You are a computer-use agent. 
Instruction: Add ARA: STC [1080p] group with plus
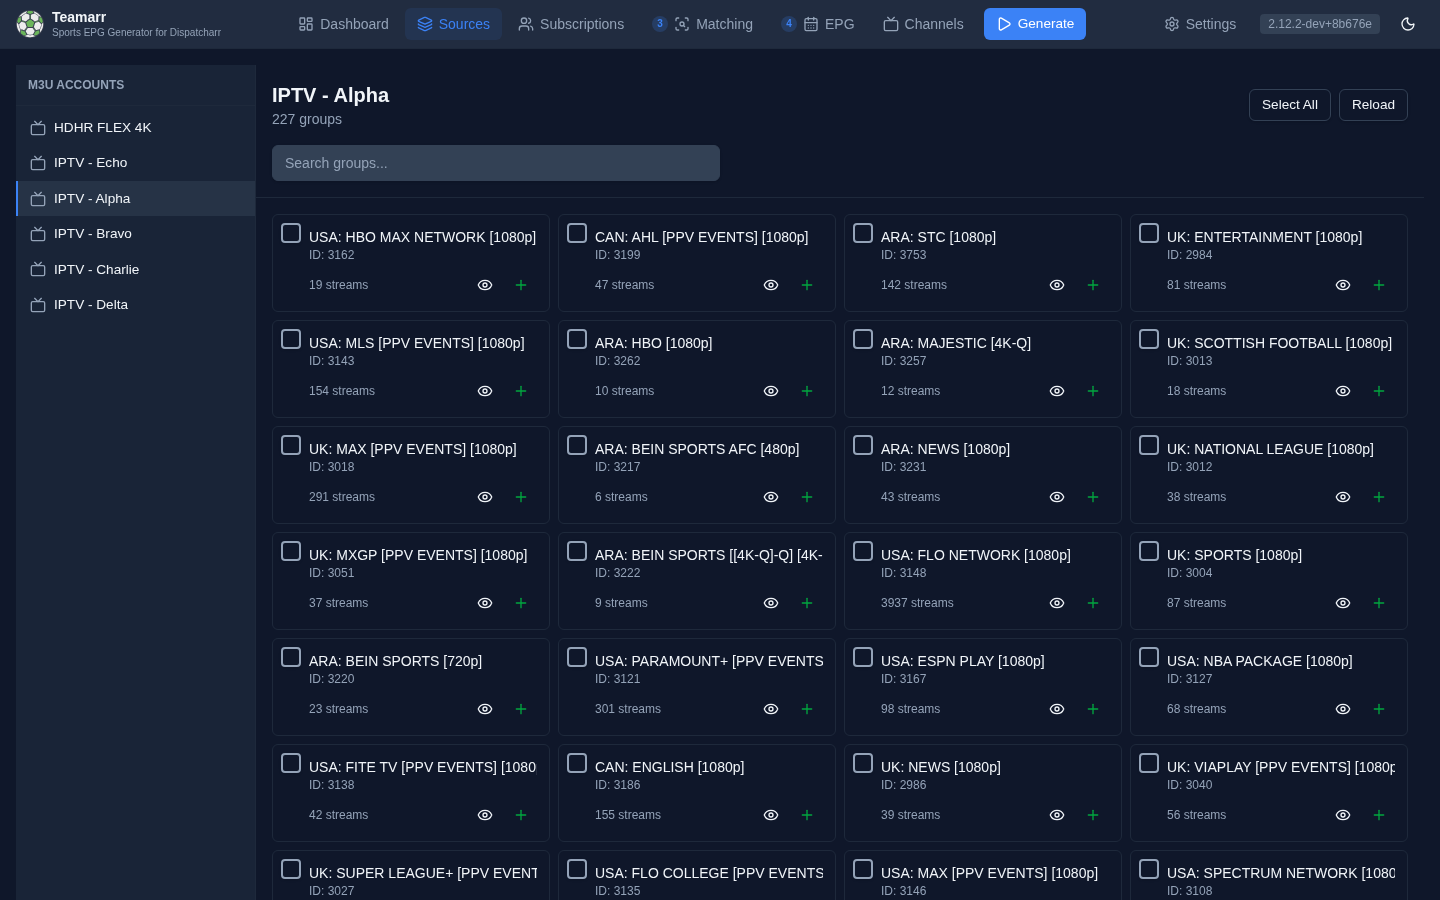[x=1093, y=285]
